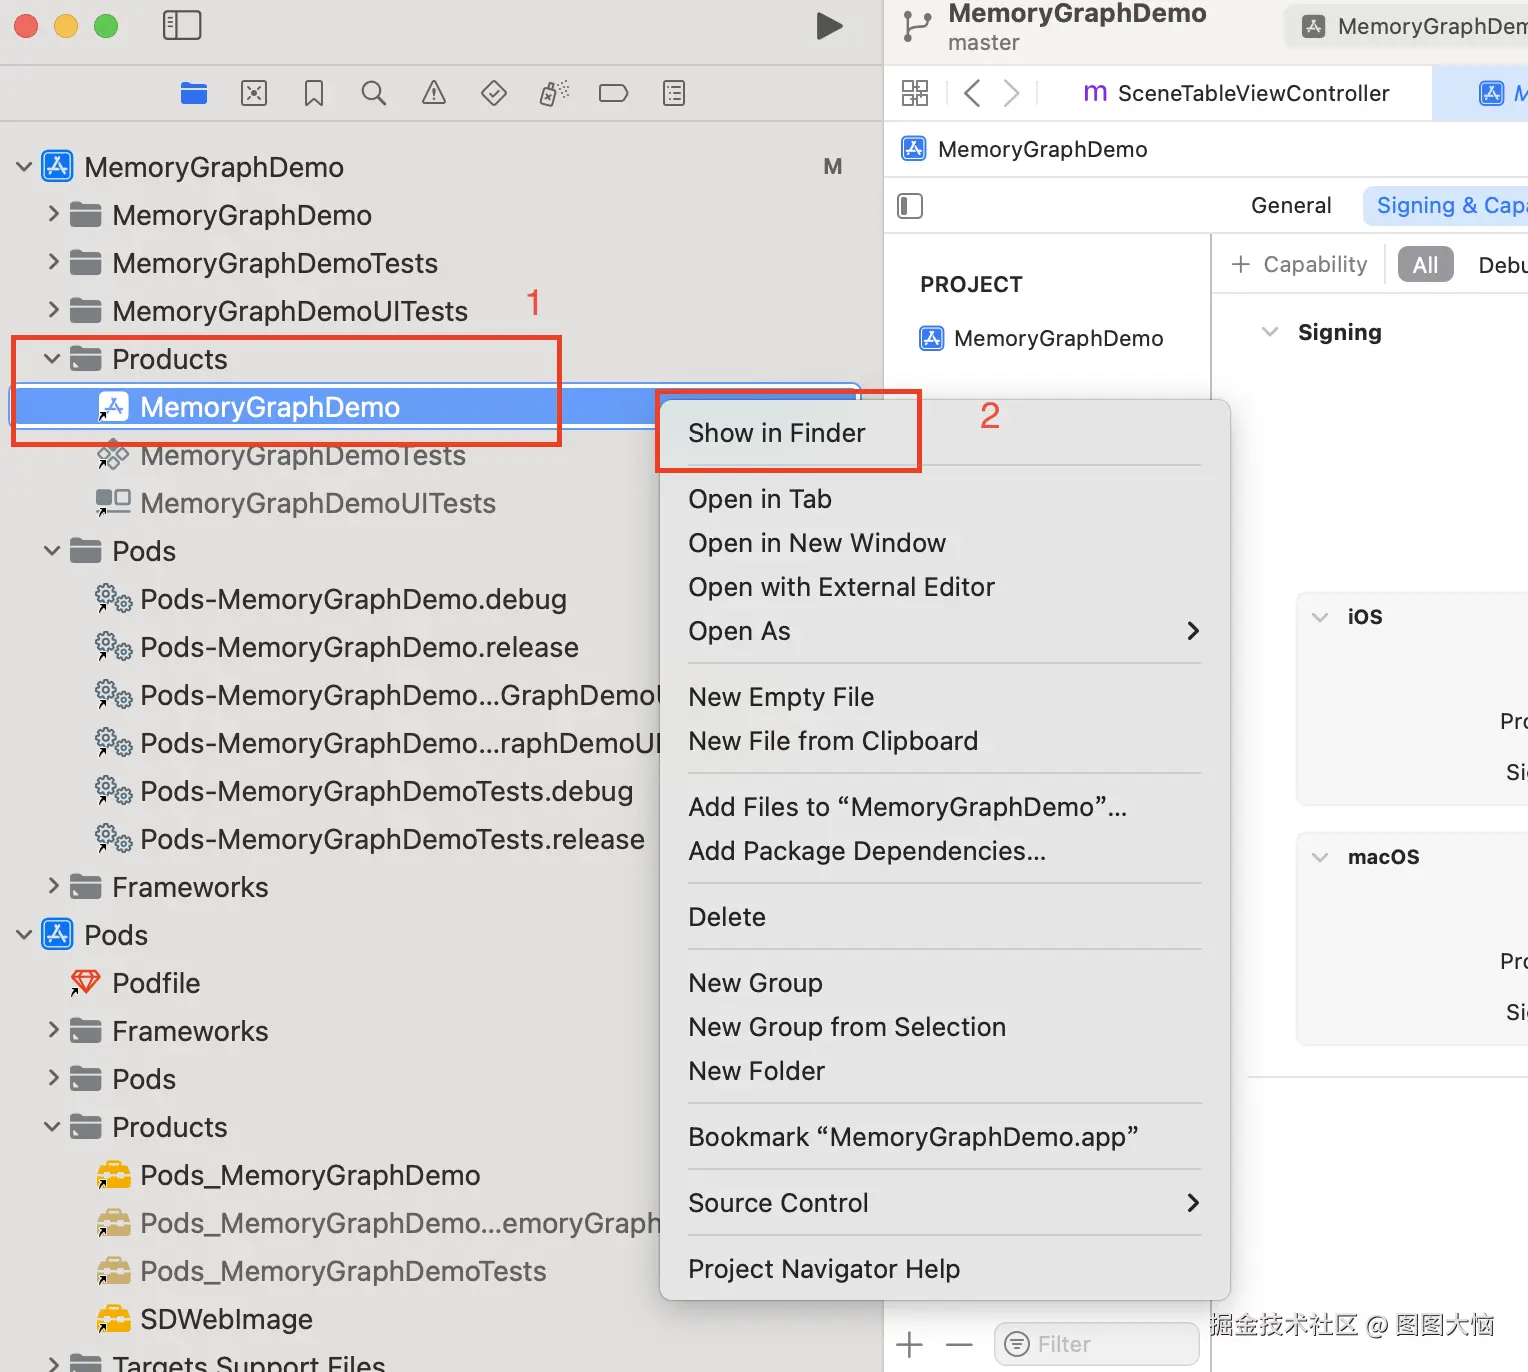Open the related items grid icon
The width and height of the screenshot is (1528, 1372).
pos(915,93)
